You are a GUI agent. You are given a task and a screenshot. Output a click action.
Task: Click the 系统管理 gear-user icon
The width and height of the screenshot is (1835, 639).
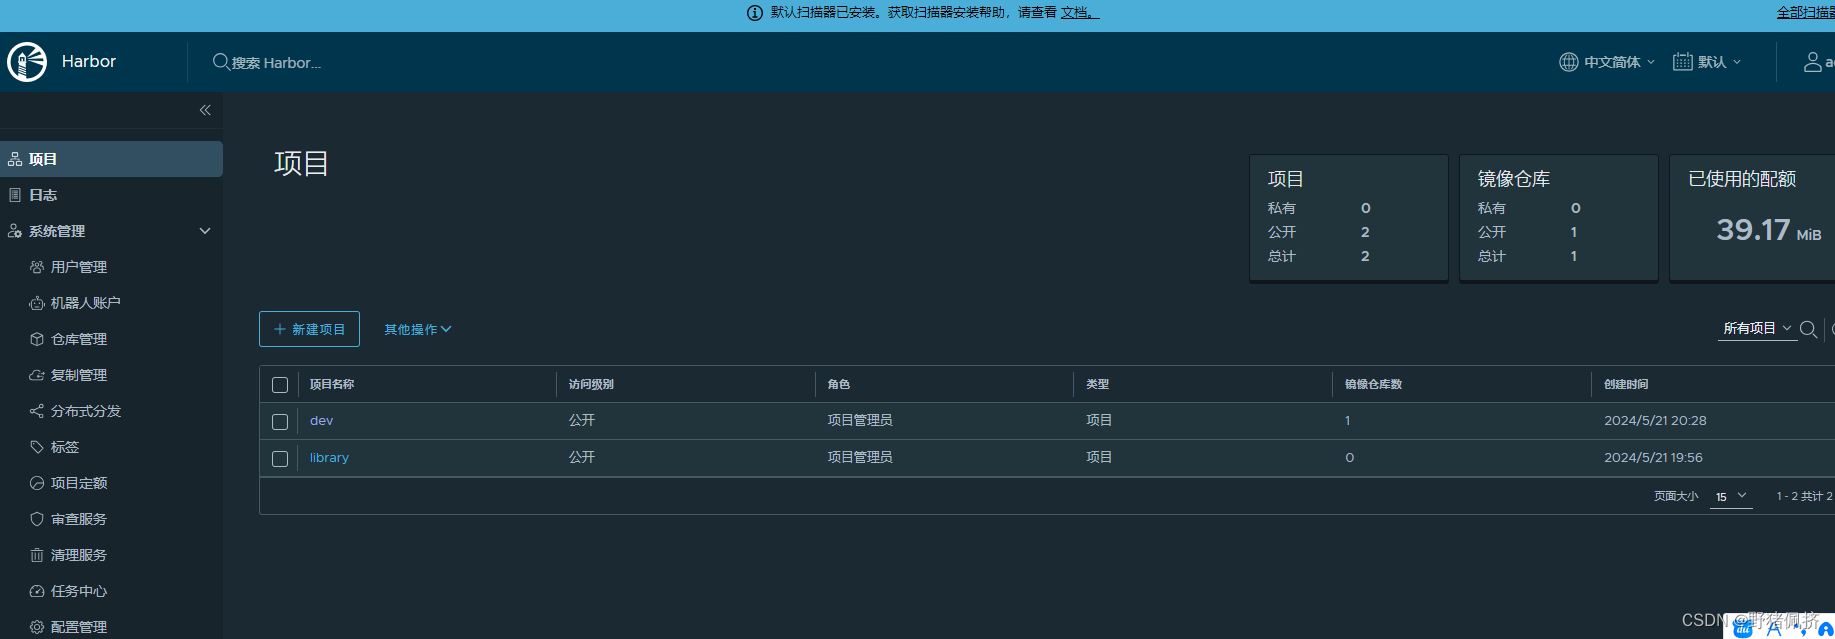pos(15,231)
